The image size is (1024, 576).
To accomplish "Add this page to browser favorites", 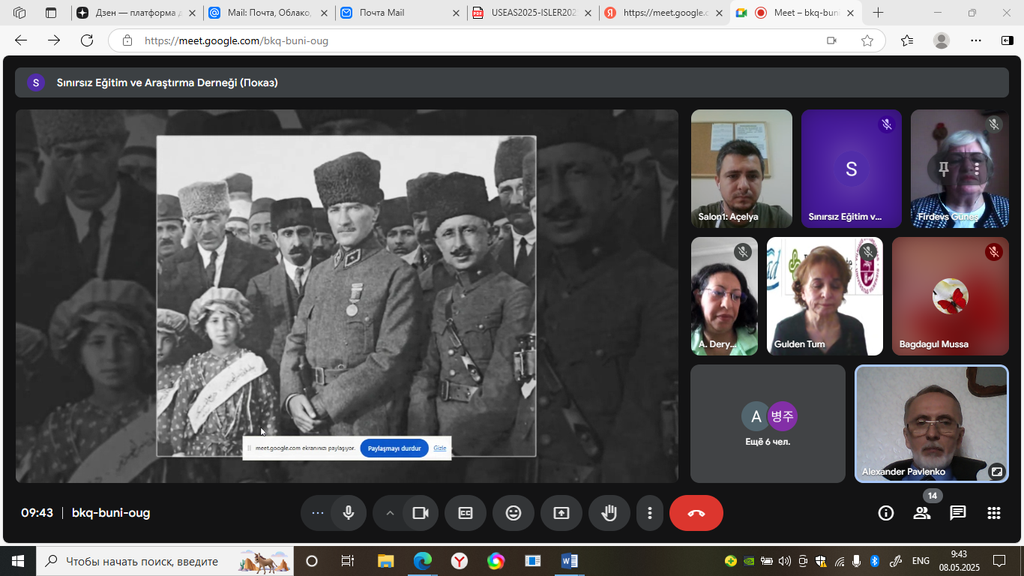I will tap(867, 41).
